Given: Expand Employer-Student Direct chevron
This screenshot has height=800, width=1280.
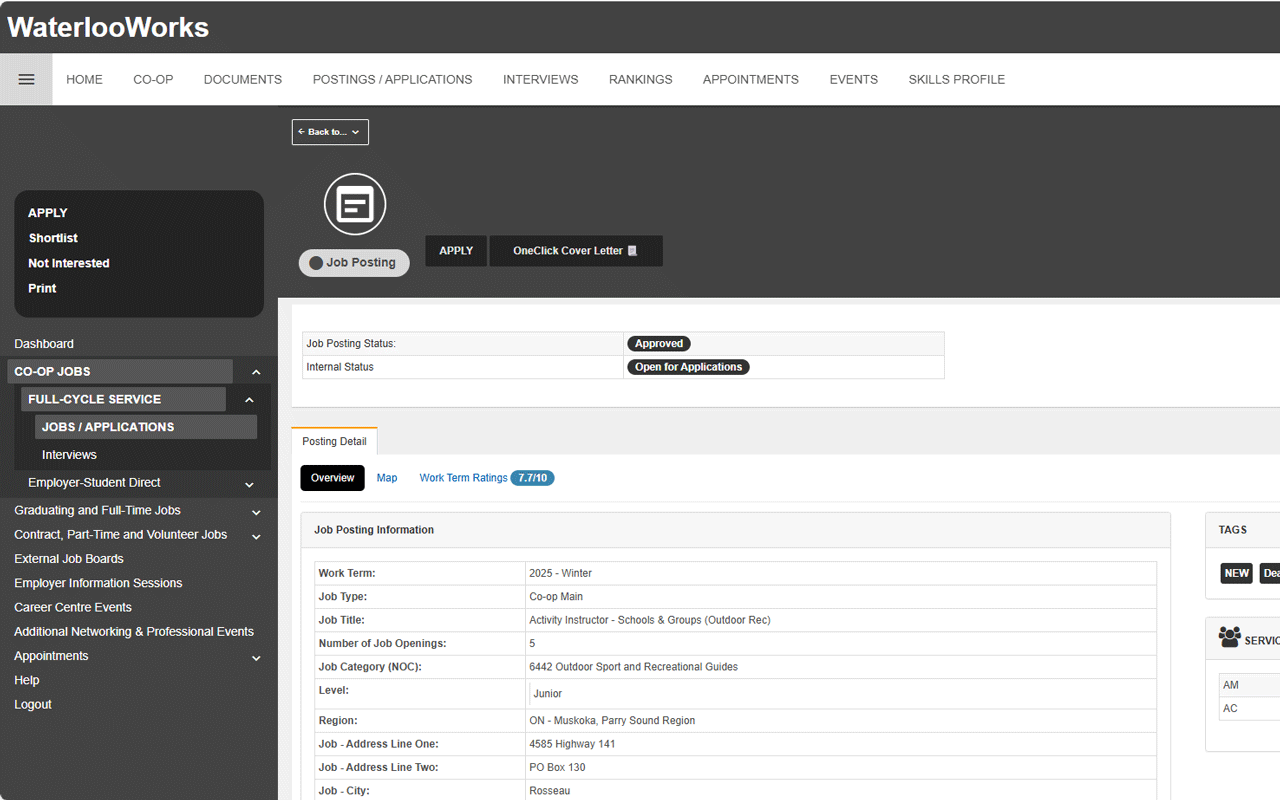Looking at the screenshot, I should [249, 484].
